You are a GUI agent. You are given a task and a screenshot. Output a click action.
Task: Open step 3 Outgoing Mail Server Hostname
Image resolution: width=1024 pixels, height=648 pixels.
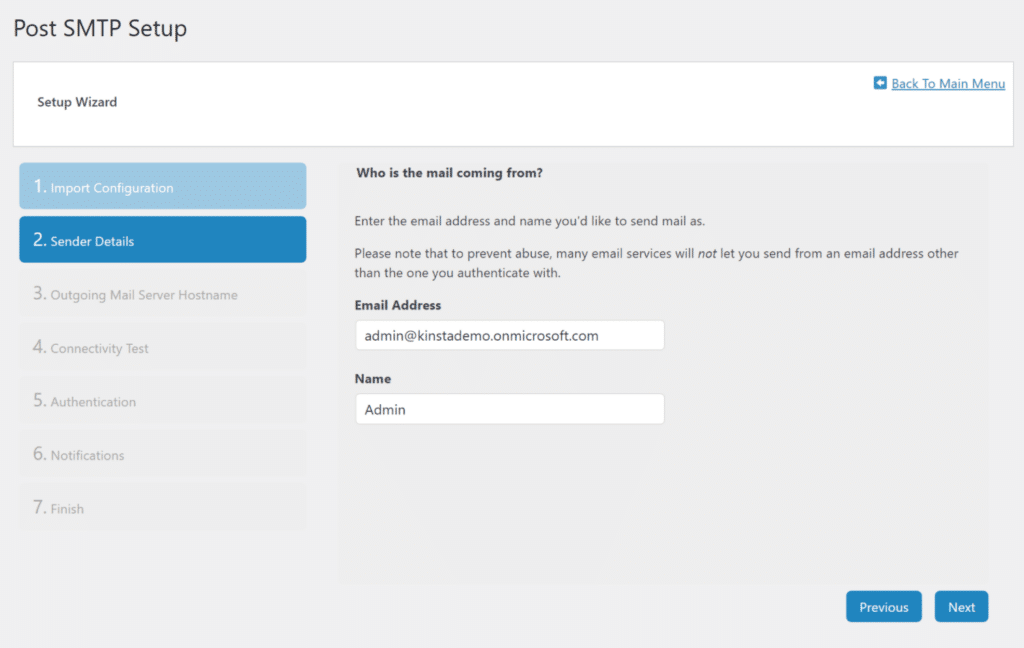pos(162,294)
